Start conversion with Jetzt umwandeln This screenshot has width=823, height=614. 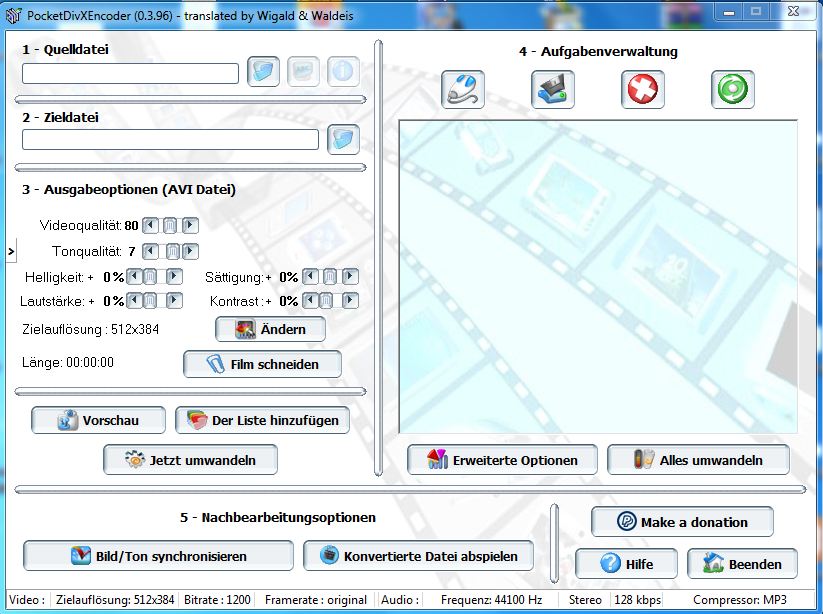190,460
